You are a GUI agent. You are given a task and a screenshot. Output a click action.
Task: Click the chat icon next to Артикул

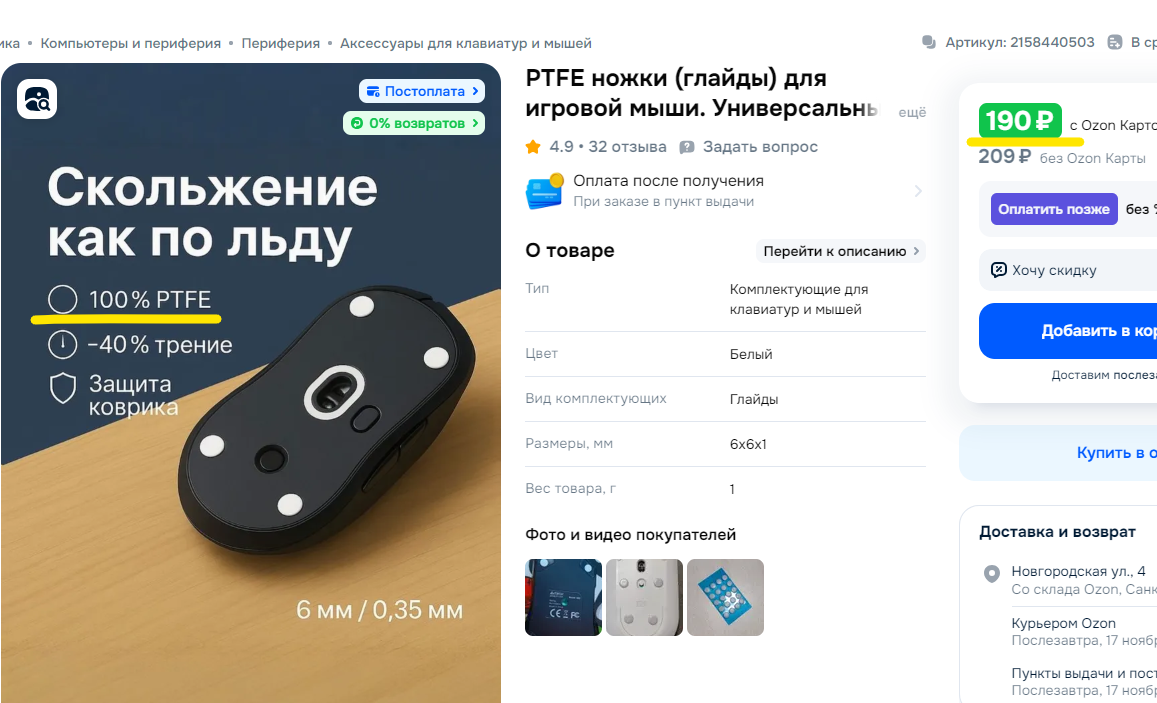(929, 43)
